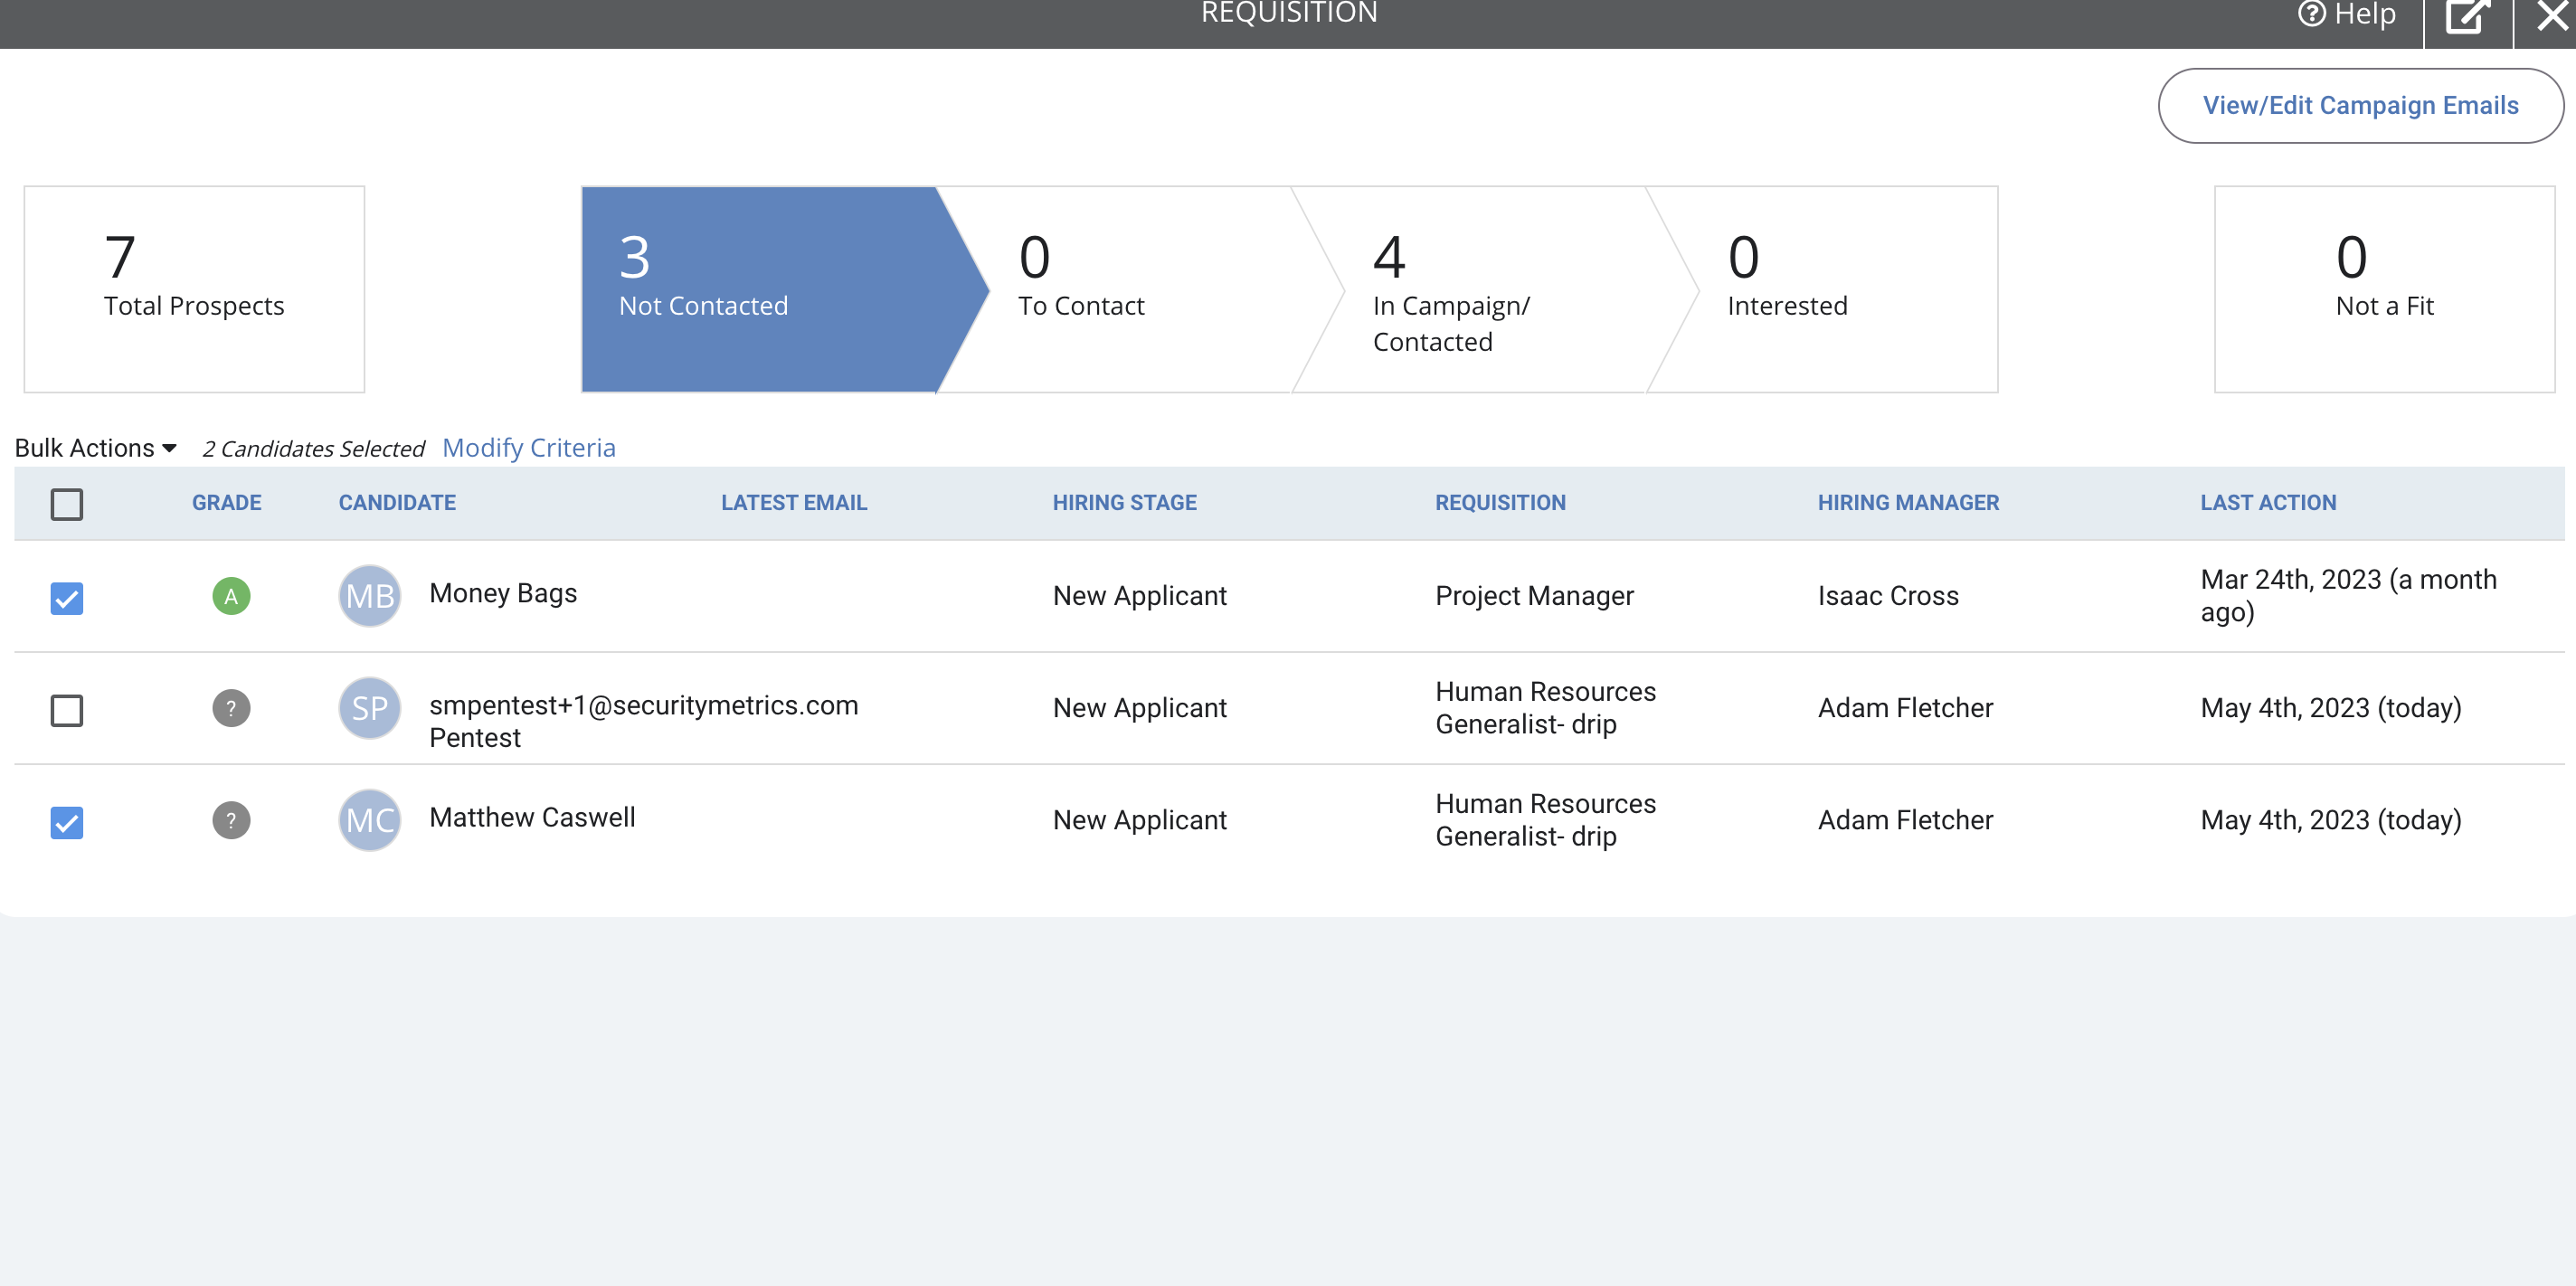This screenshot has height=1286, width=2576.
Task: Click the Mar 24th, 2023 last action
Action: coord(2349,596)
